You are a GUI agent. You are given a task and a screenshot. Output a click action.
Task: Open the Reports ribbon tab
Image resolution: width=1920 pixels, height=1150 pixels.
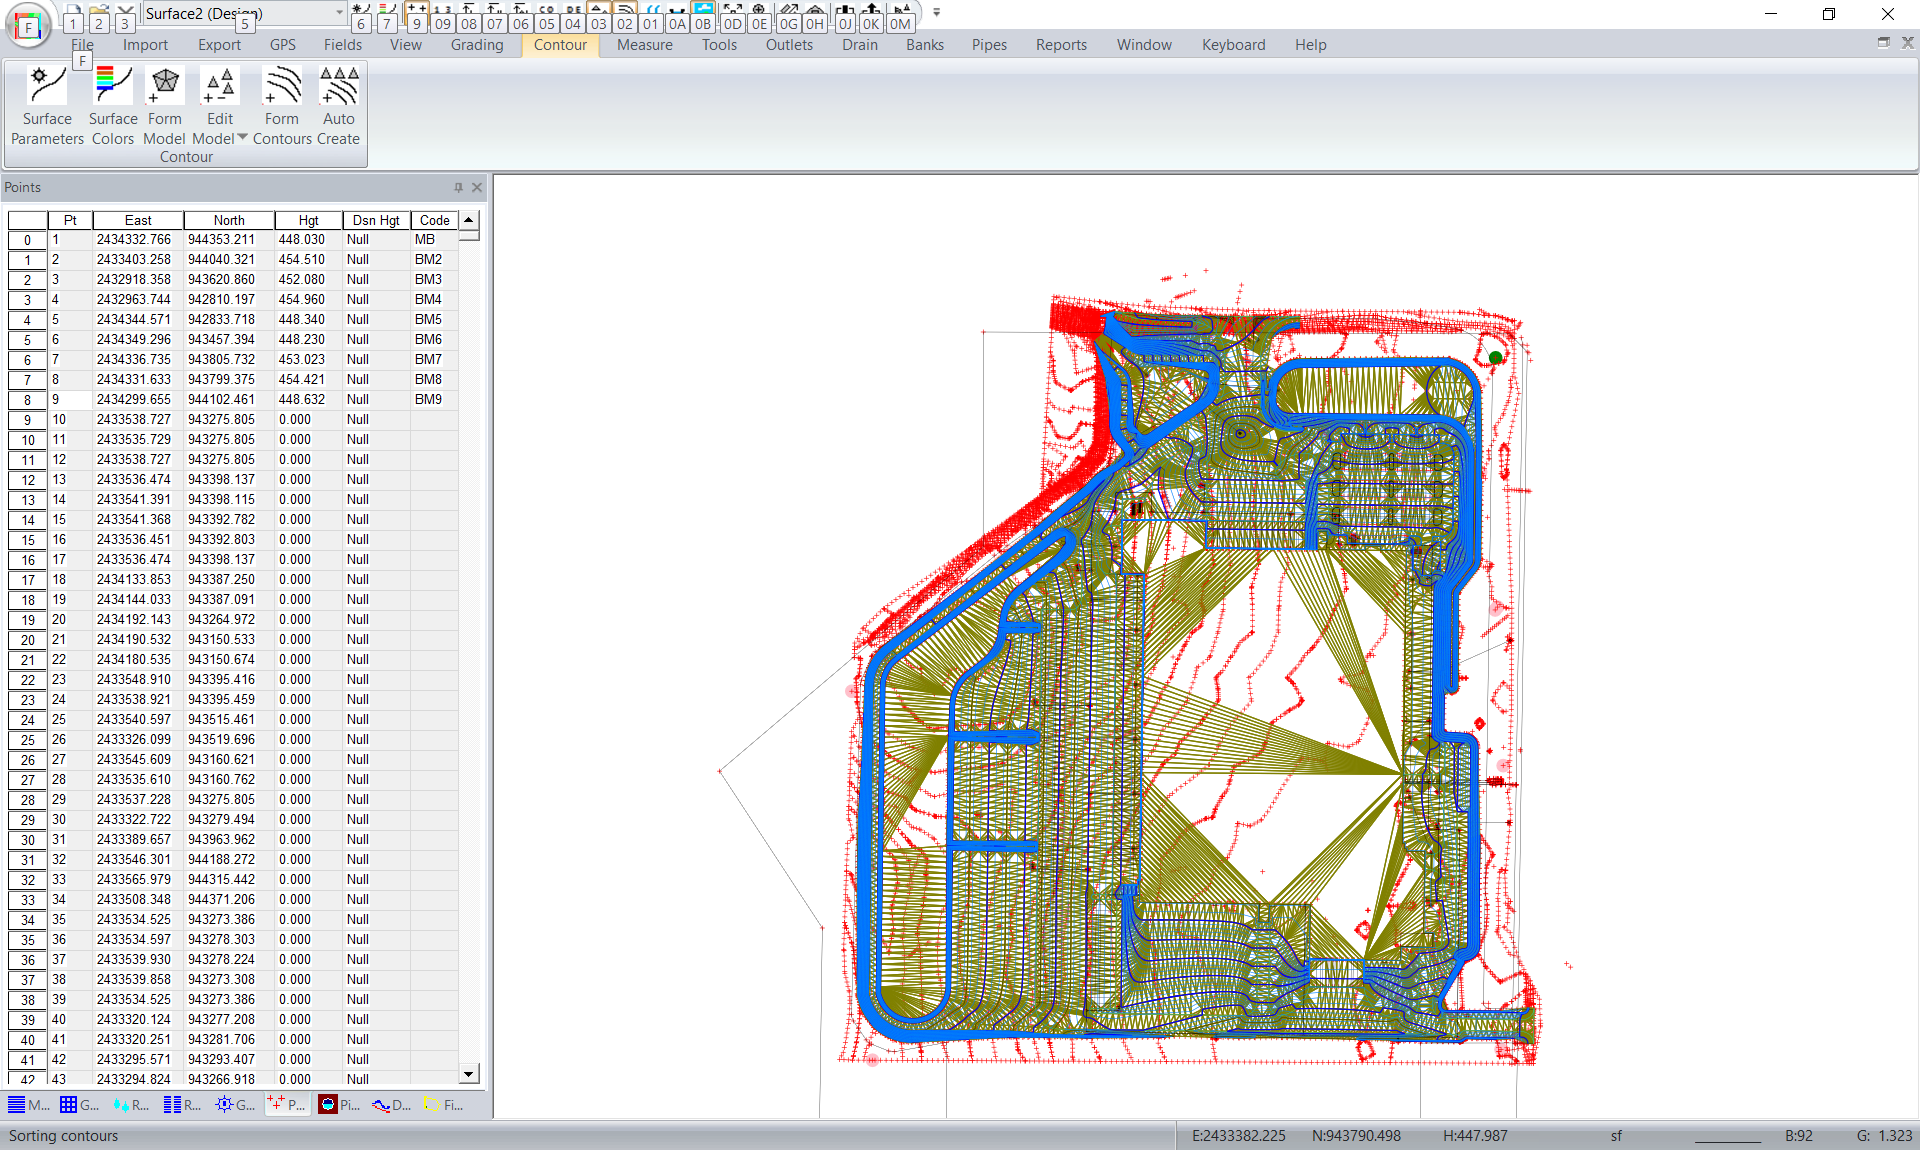click(1060, 45)
